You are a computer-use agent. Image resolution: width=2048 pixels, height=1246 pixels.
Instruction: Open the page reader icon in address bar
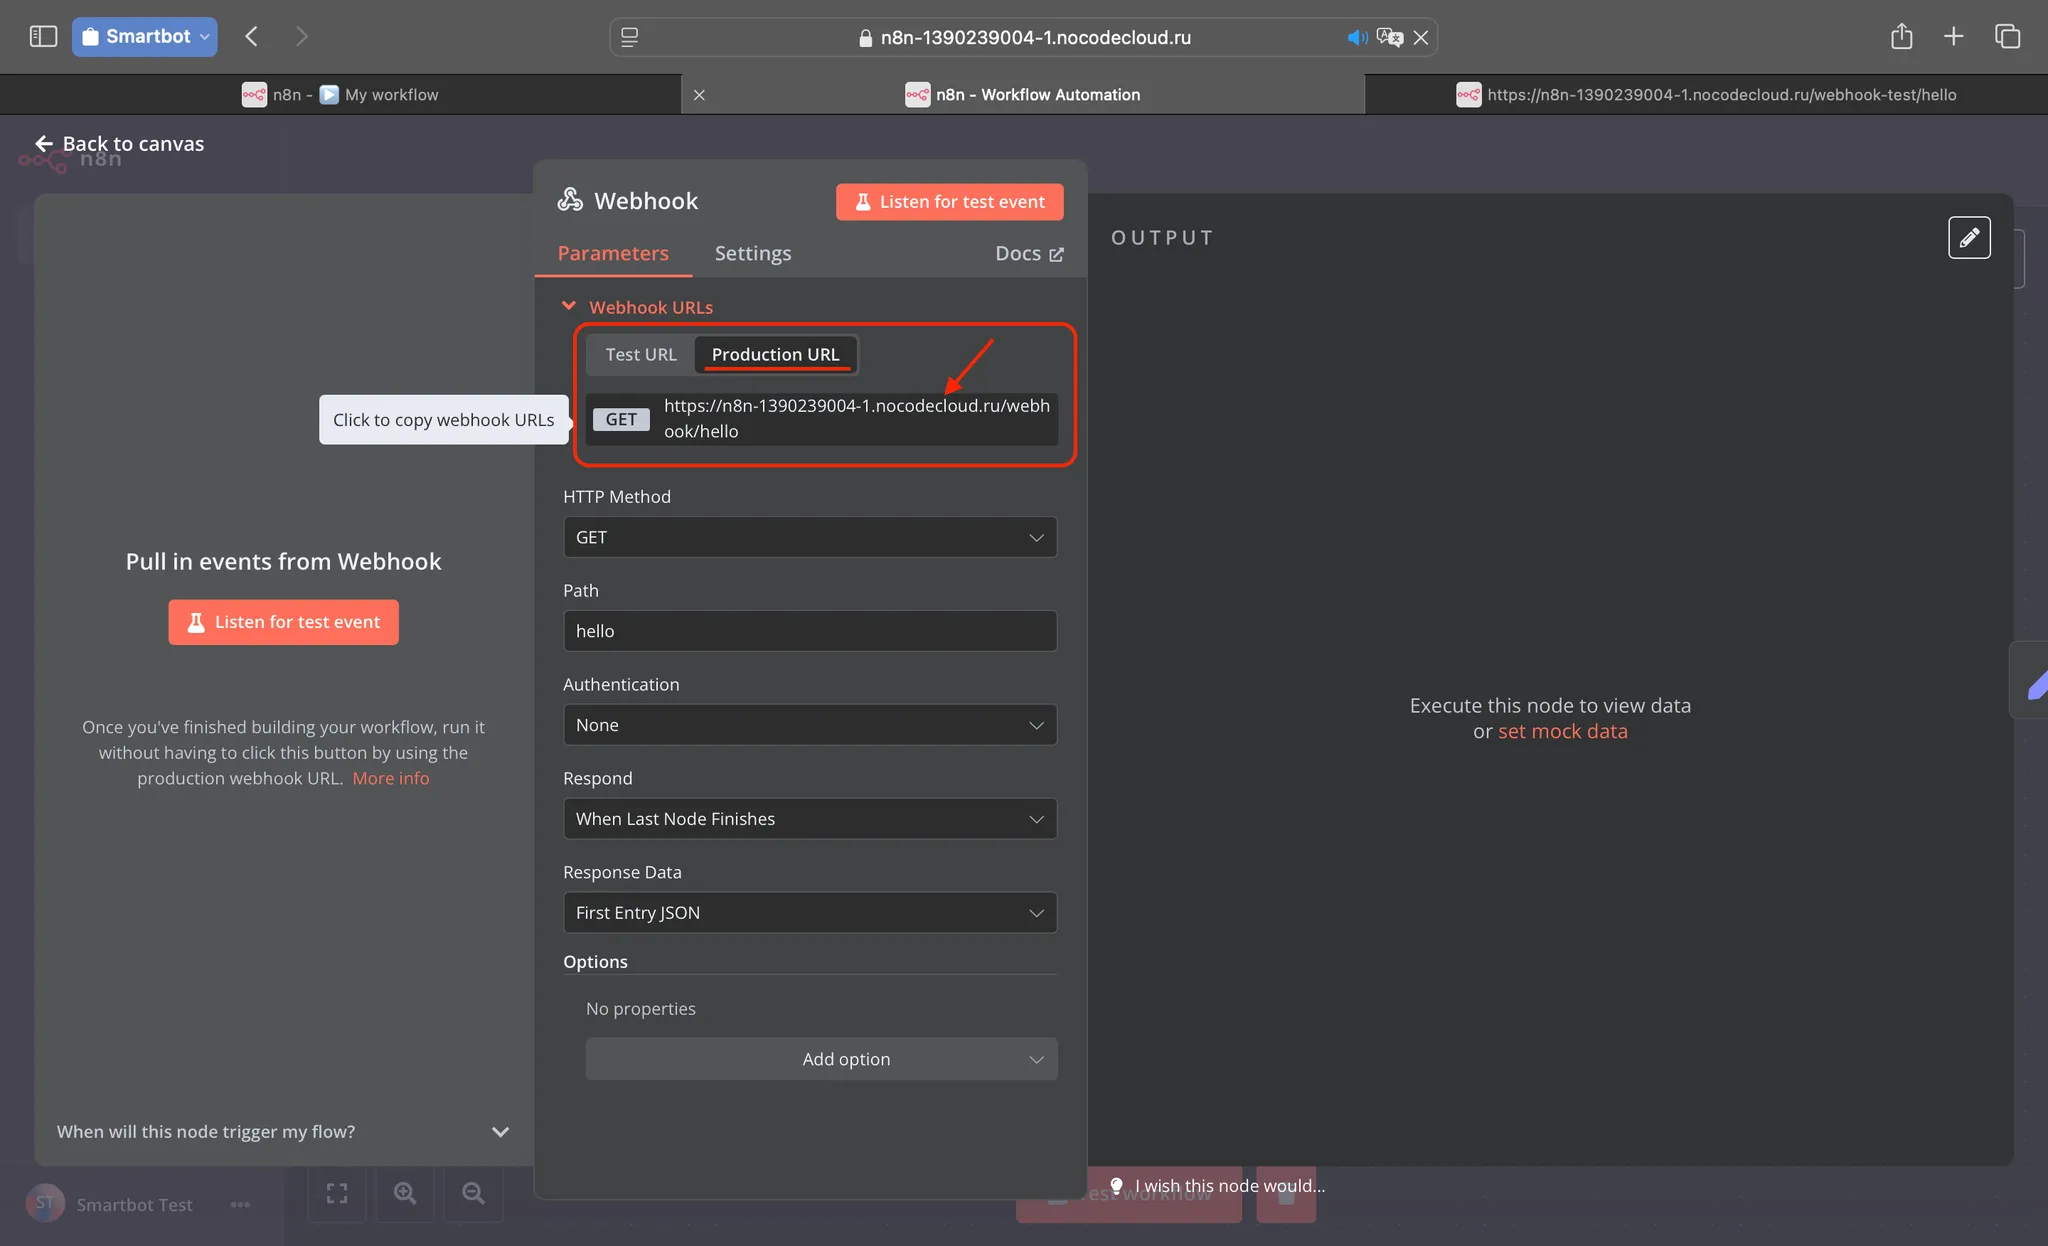click(629, 37)
